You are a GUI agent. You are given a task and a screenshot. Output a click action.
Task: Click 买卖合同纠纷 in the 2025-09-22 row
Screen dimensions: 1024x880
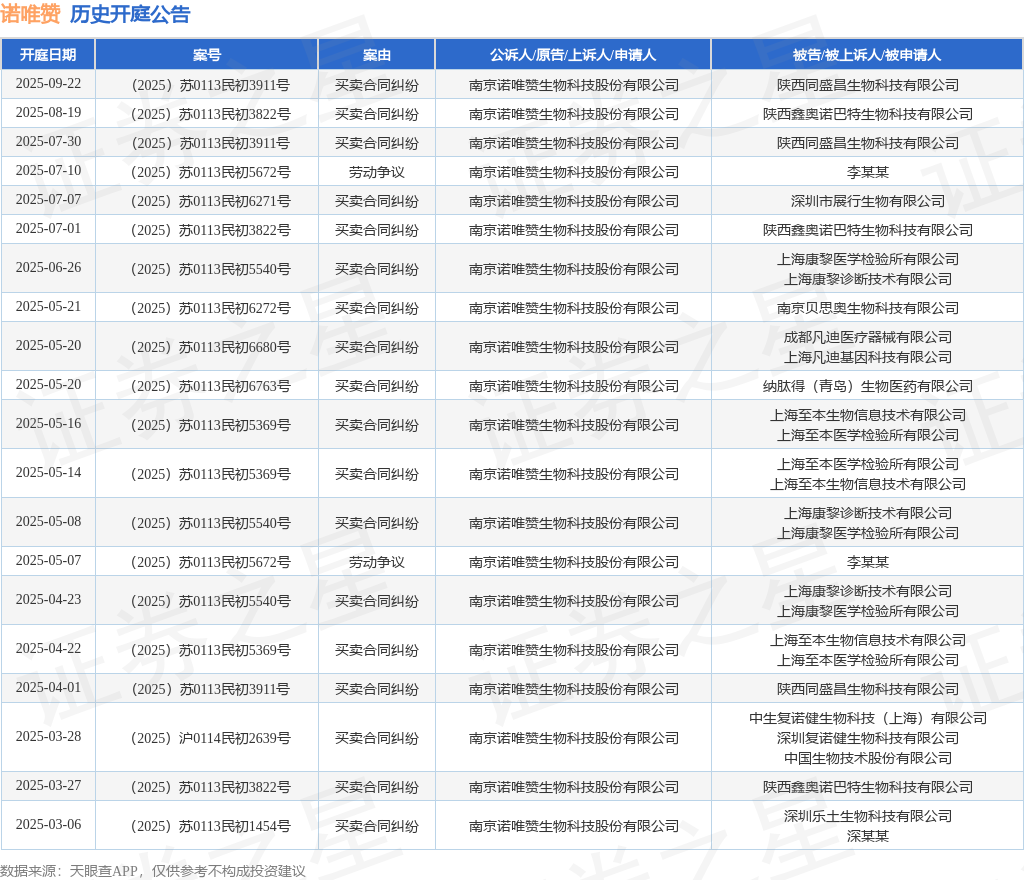pos(377,86)
